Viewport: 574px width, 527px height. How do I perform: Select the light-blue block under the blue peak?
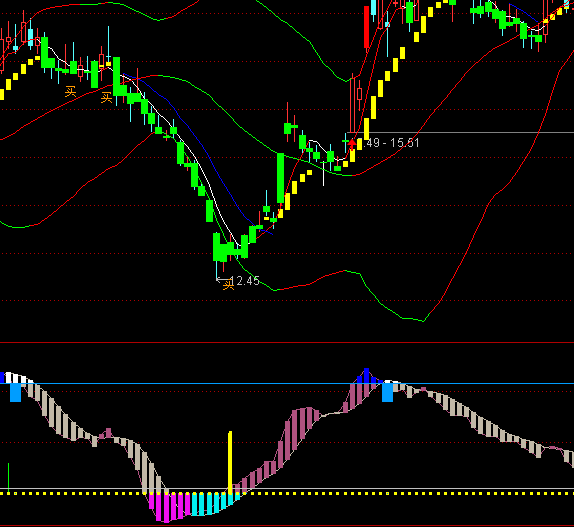[387, 392]
